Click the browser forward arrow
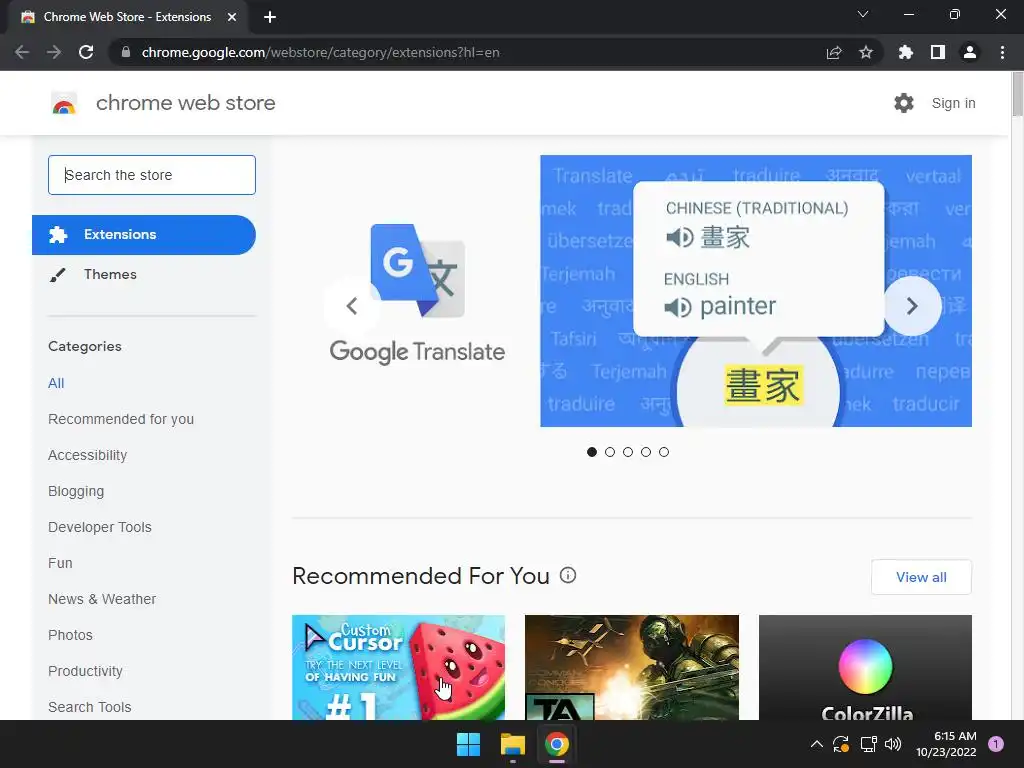The height and width of the screenshot is (768, 1024). pyautogui.click(x=54, y=52)
